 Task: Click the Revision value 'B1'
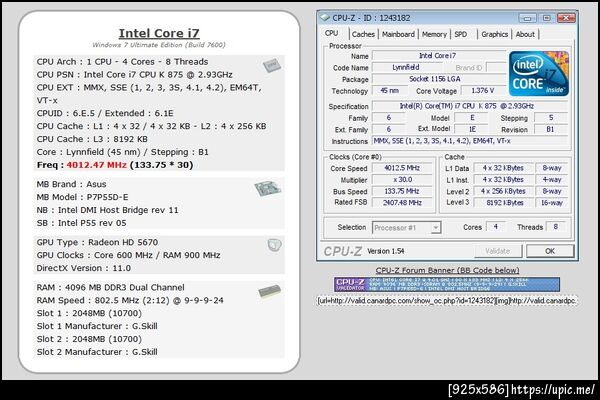551,129
